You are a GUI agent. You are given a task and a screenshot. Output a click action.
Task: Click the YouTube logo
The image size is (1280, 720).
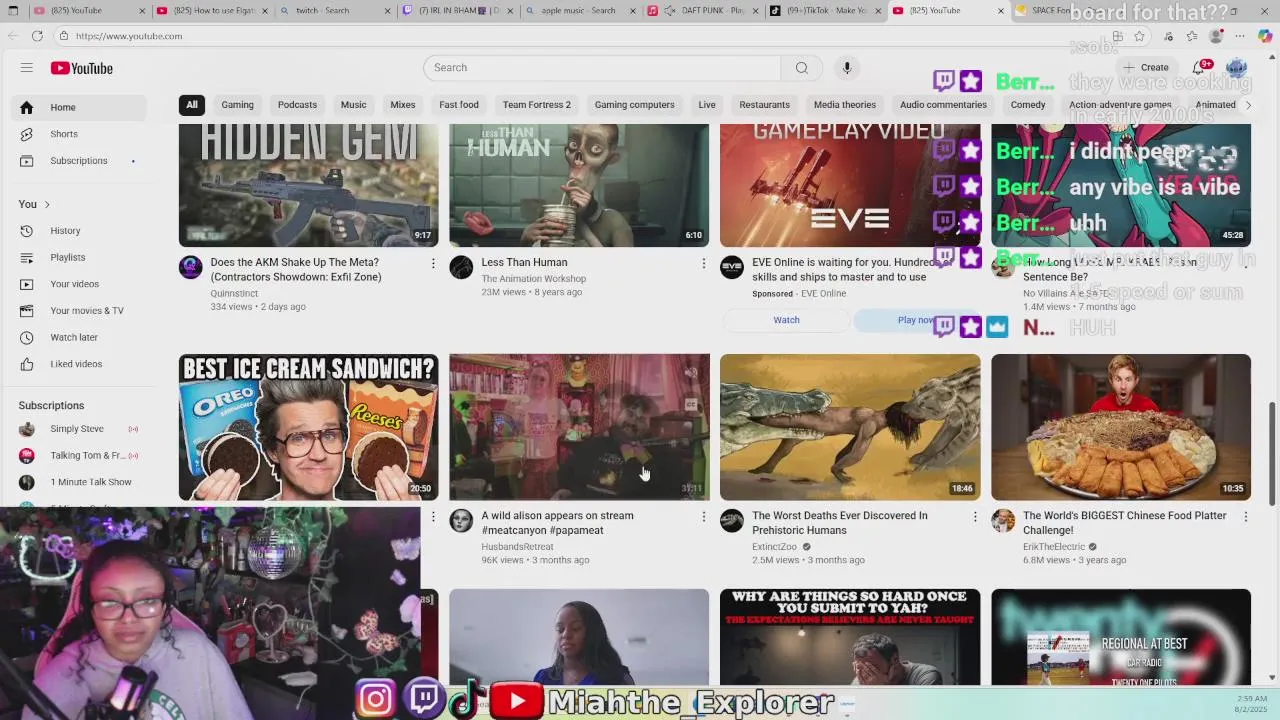82,68
